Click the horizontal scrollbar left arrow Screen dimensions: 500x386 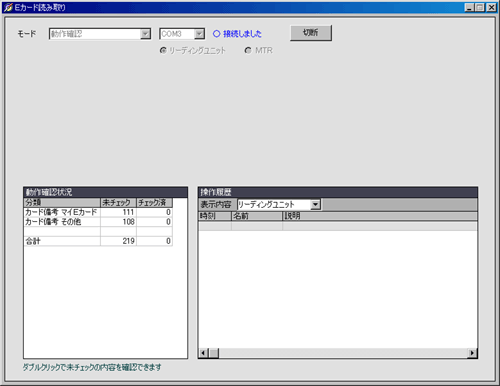[203, 353]
